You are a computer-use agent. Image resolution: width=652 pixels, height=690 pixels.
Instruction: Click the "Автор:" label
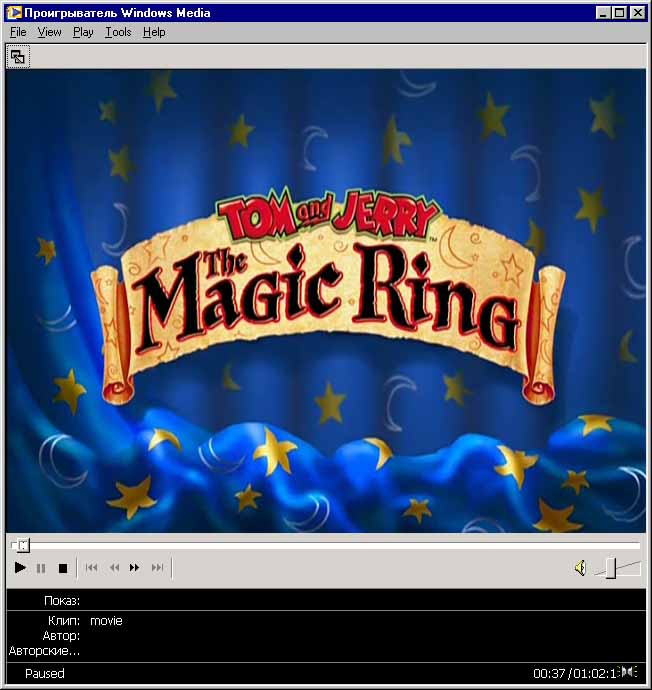pyautogui.click(x=61, y=635)
